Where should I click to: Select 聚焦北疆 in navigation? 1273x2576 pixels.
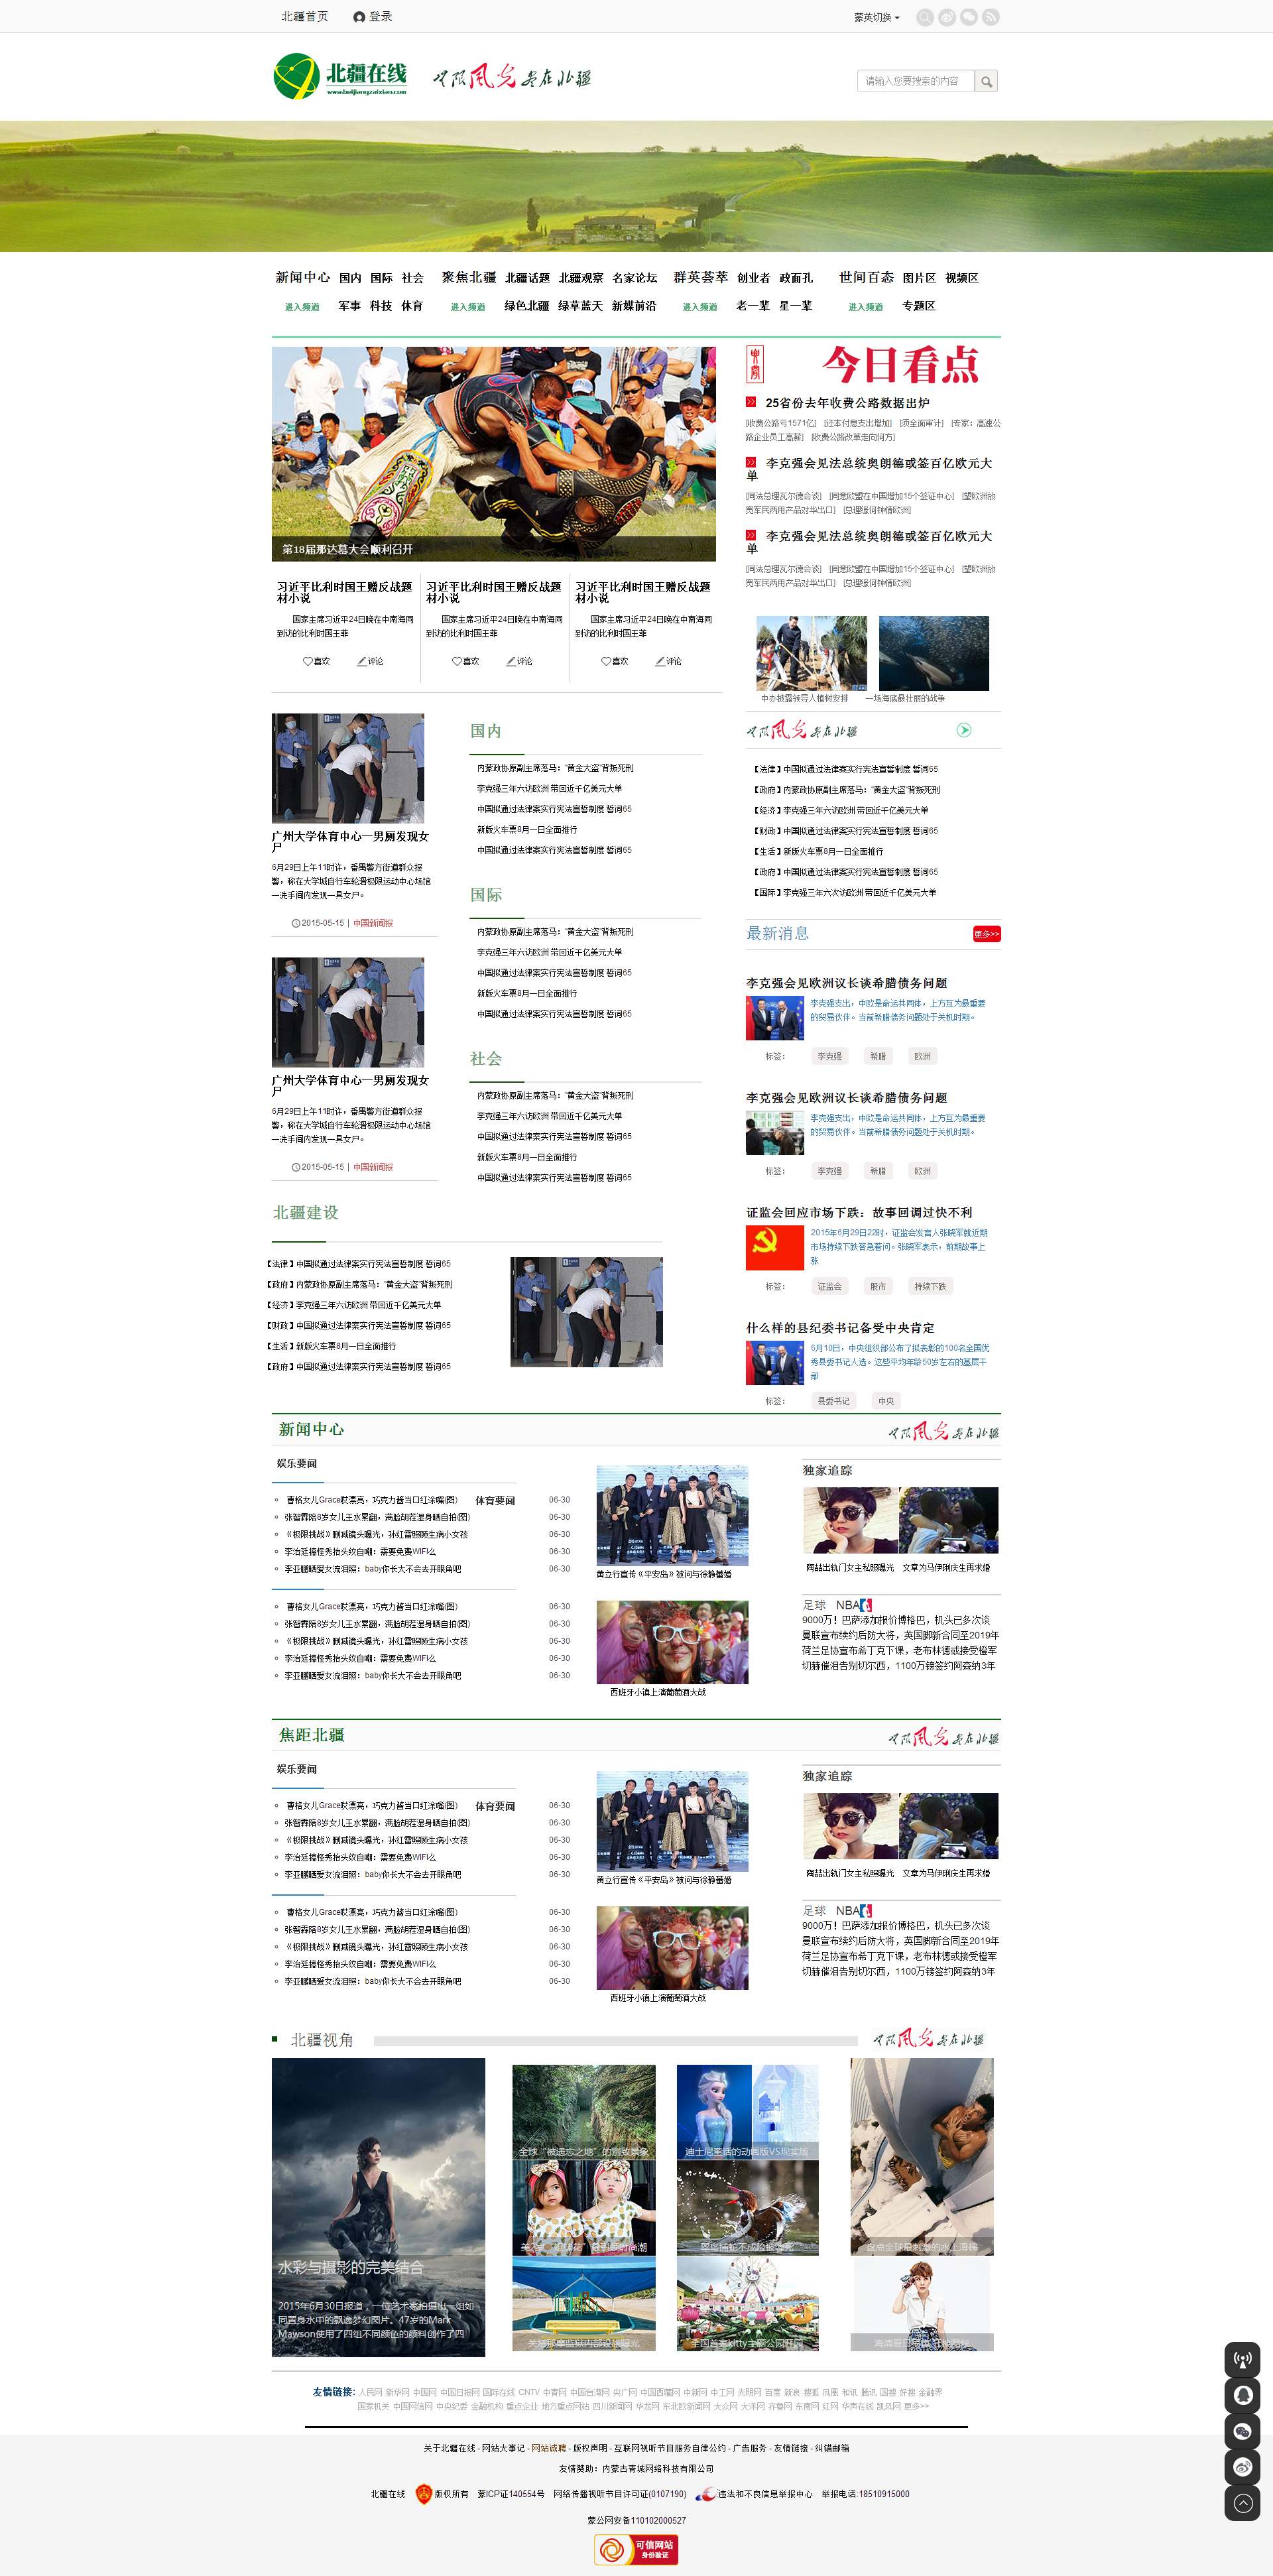(468, 277)
